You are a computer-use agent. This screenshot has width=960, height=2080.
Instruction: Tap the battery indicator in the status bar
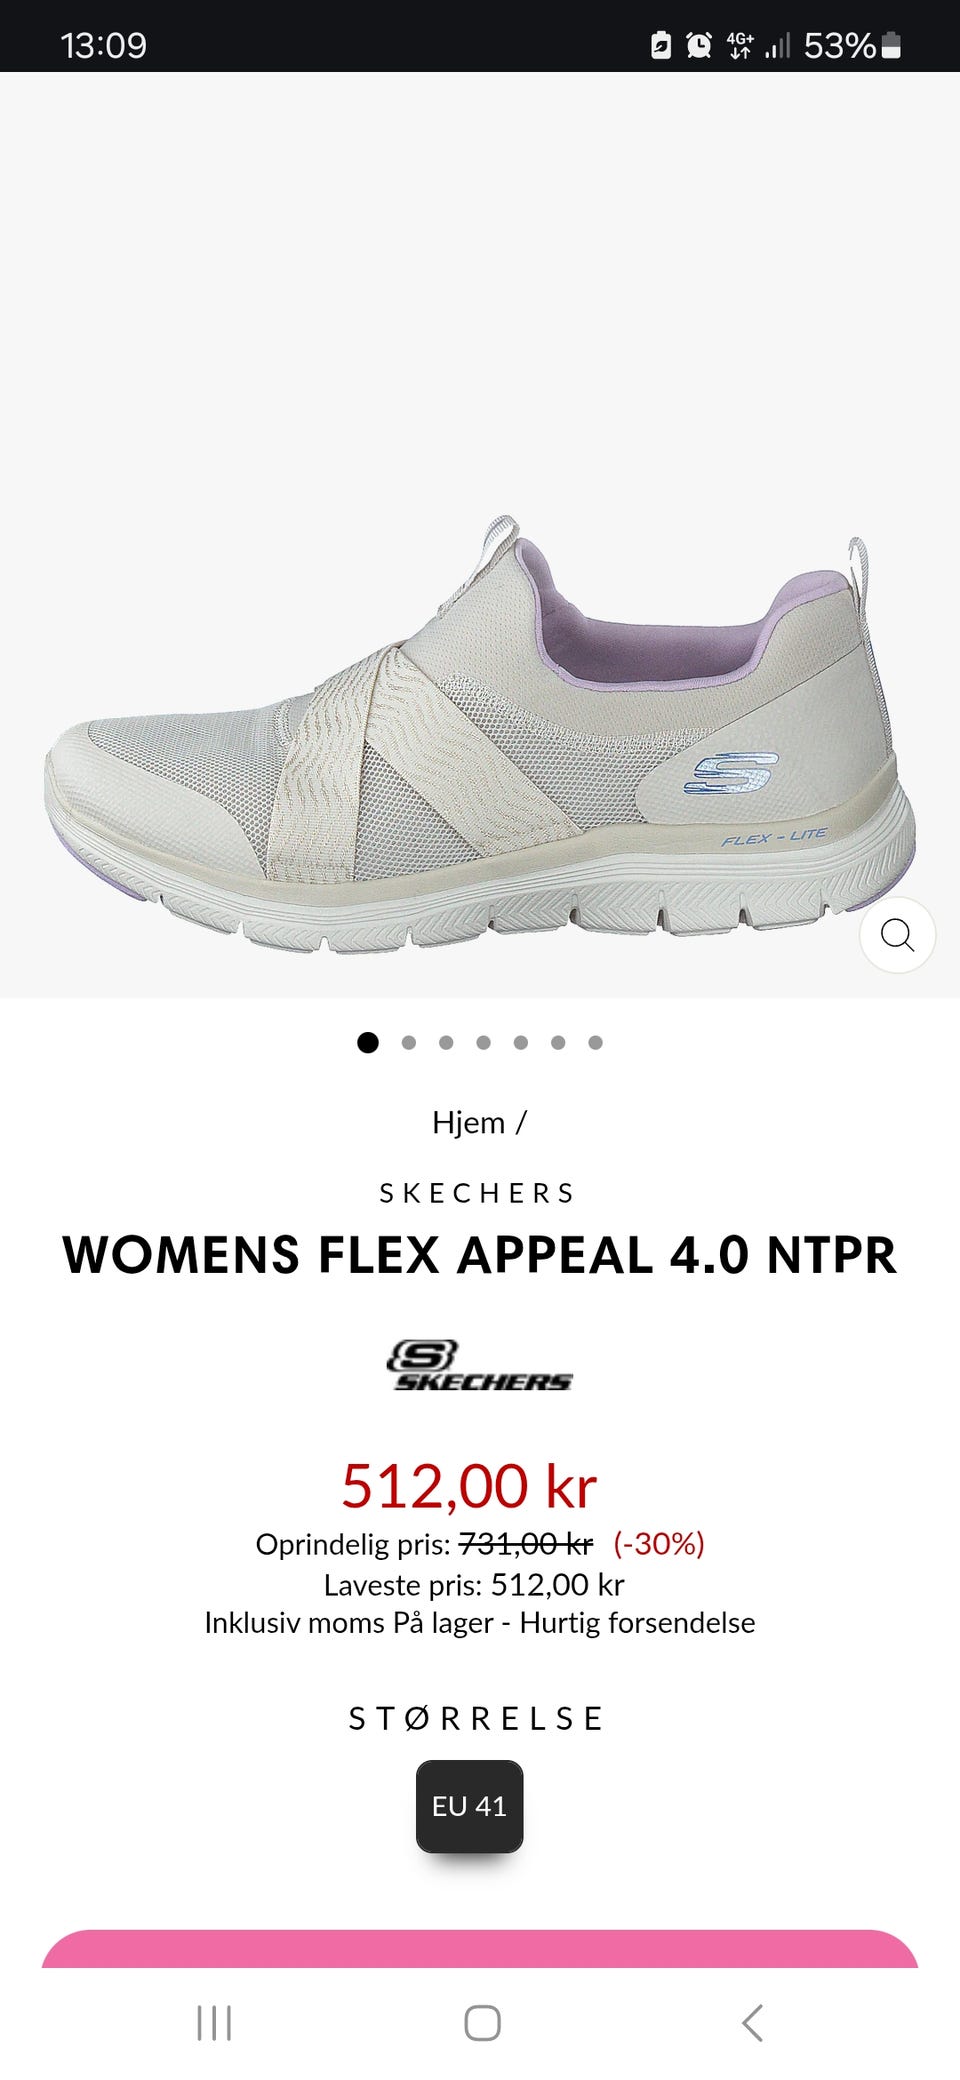(892, 45)
